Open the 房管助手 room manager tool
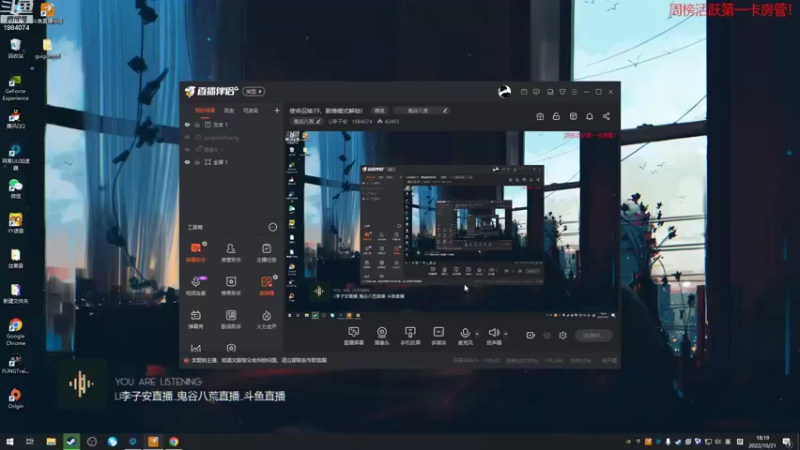Image resolution: width=800 pixels, height=450 pixels. [x=231, y=253]
